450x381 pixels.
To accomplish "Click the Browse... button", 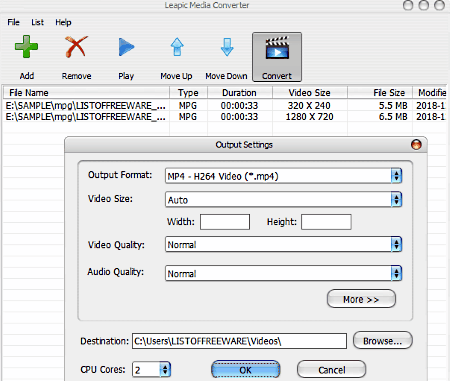I will coord(383,341).
